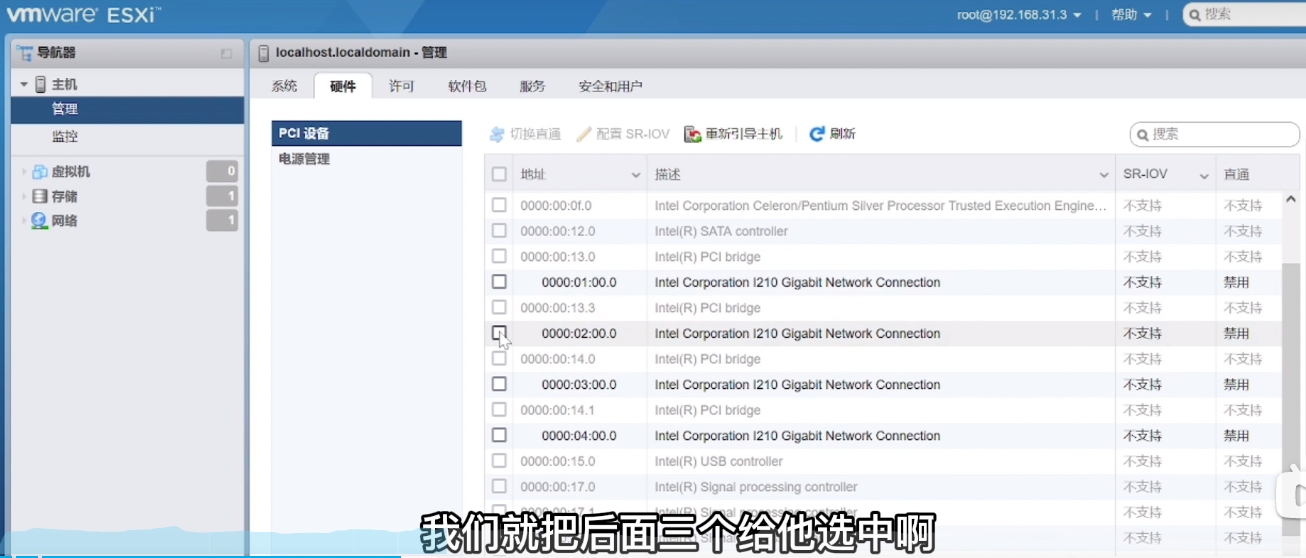The width and height of the screenshot is (1306, 558).
Task: Select 管理 under the host
Action: (127, 110)
